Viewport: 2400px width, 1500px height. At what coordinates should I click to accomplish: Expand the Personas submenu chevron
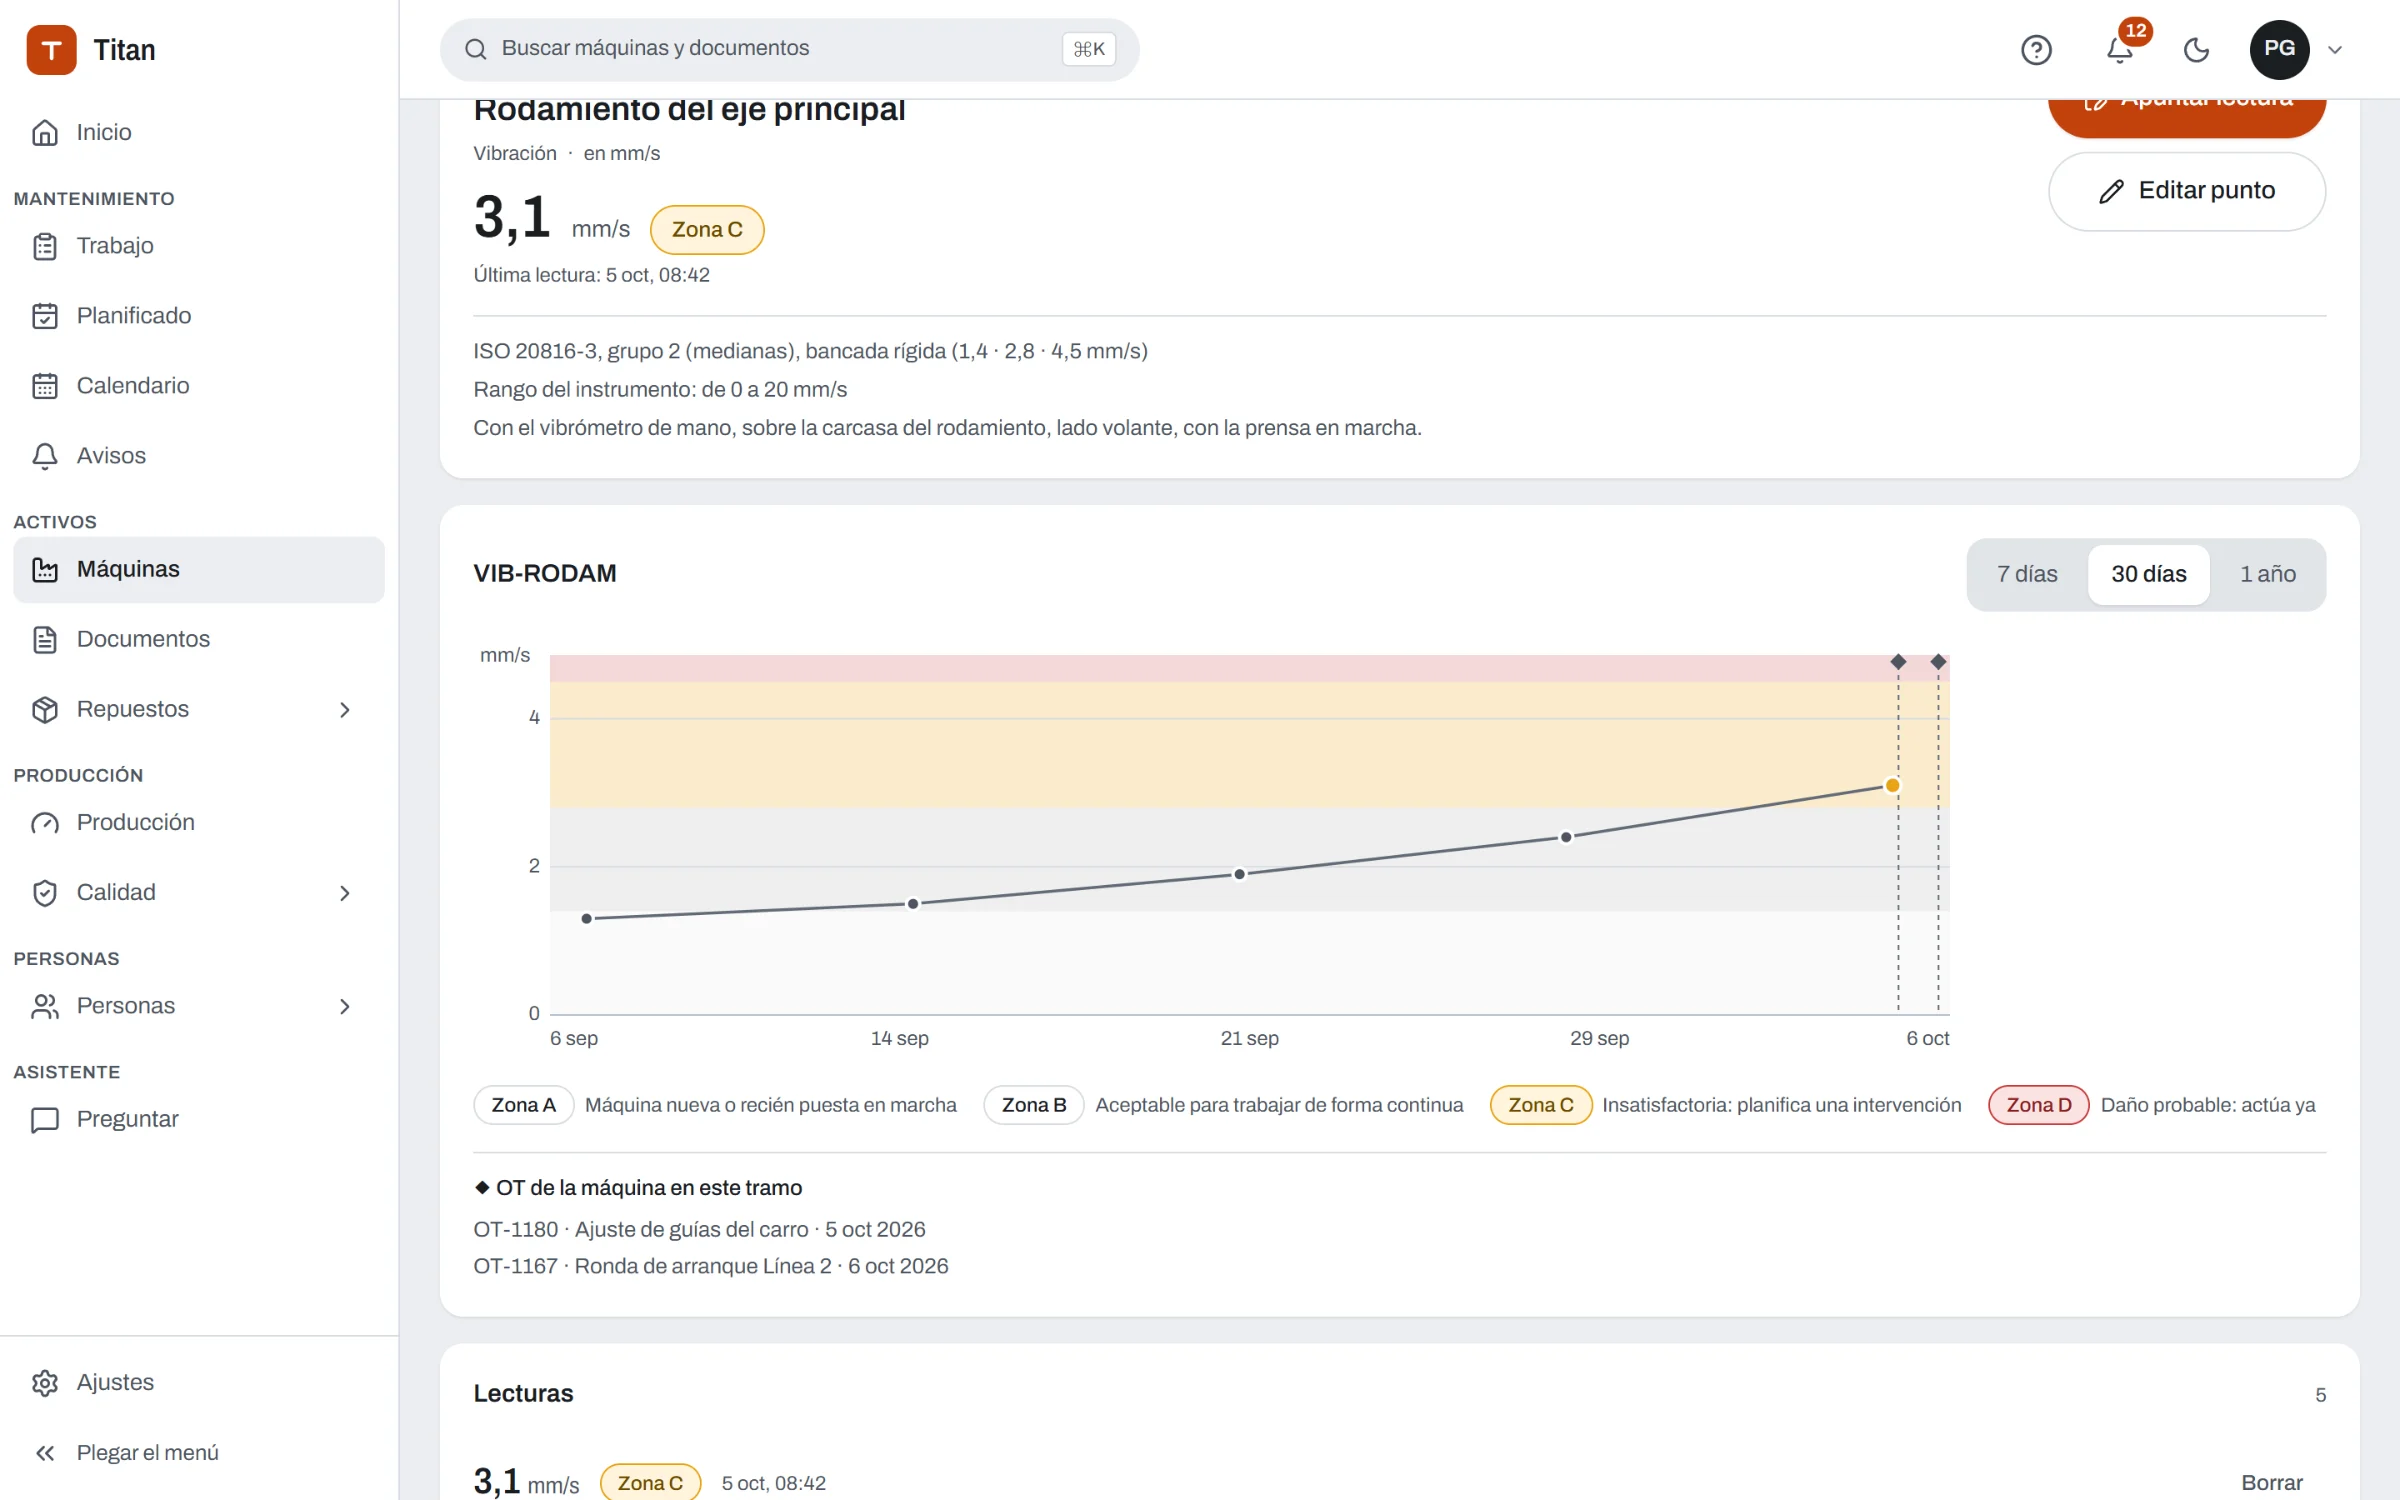(x=345, y=1006)
